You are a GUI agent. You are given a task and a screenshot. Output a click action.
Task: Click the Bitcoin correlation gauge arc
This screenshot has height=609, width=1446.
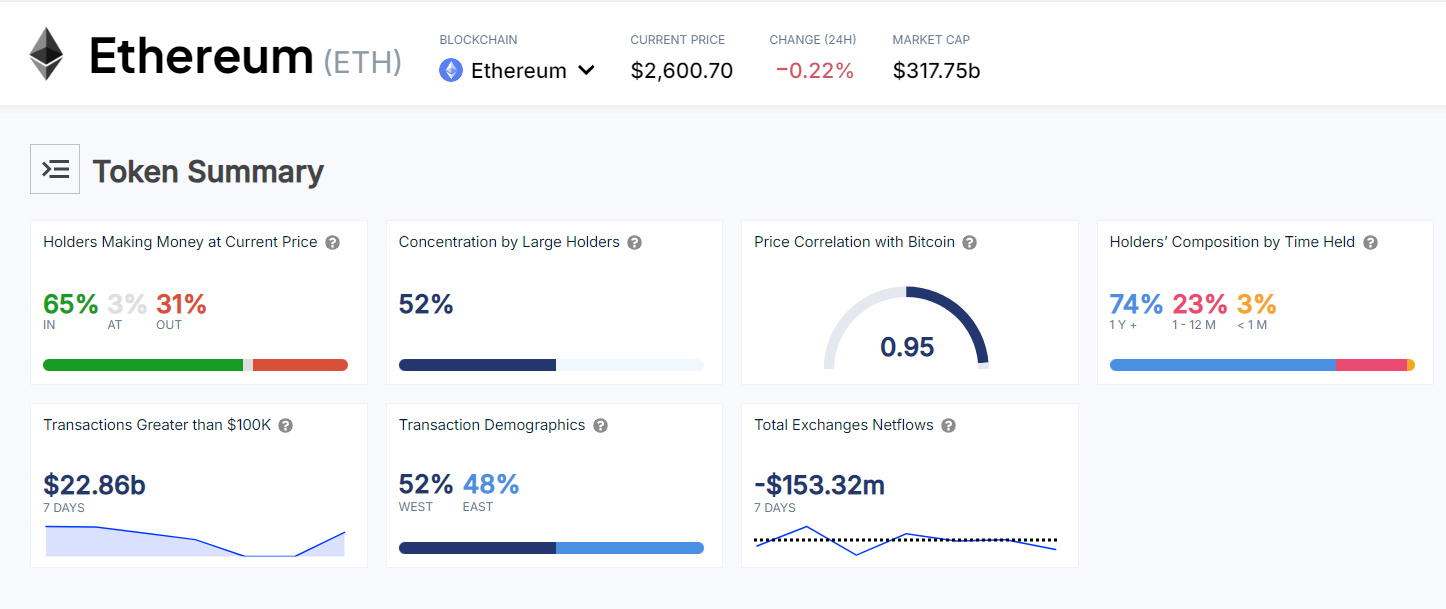pos(906,328)
